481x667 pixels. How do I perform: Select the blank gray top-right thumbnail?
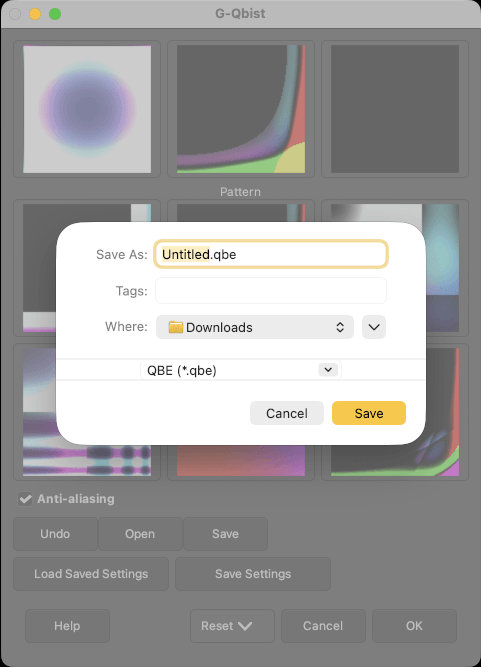click(x=395, y=109)
